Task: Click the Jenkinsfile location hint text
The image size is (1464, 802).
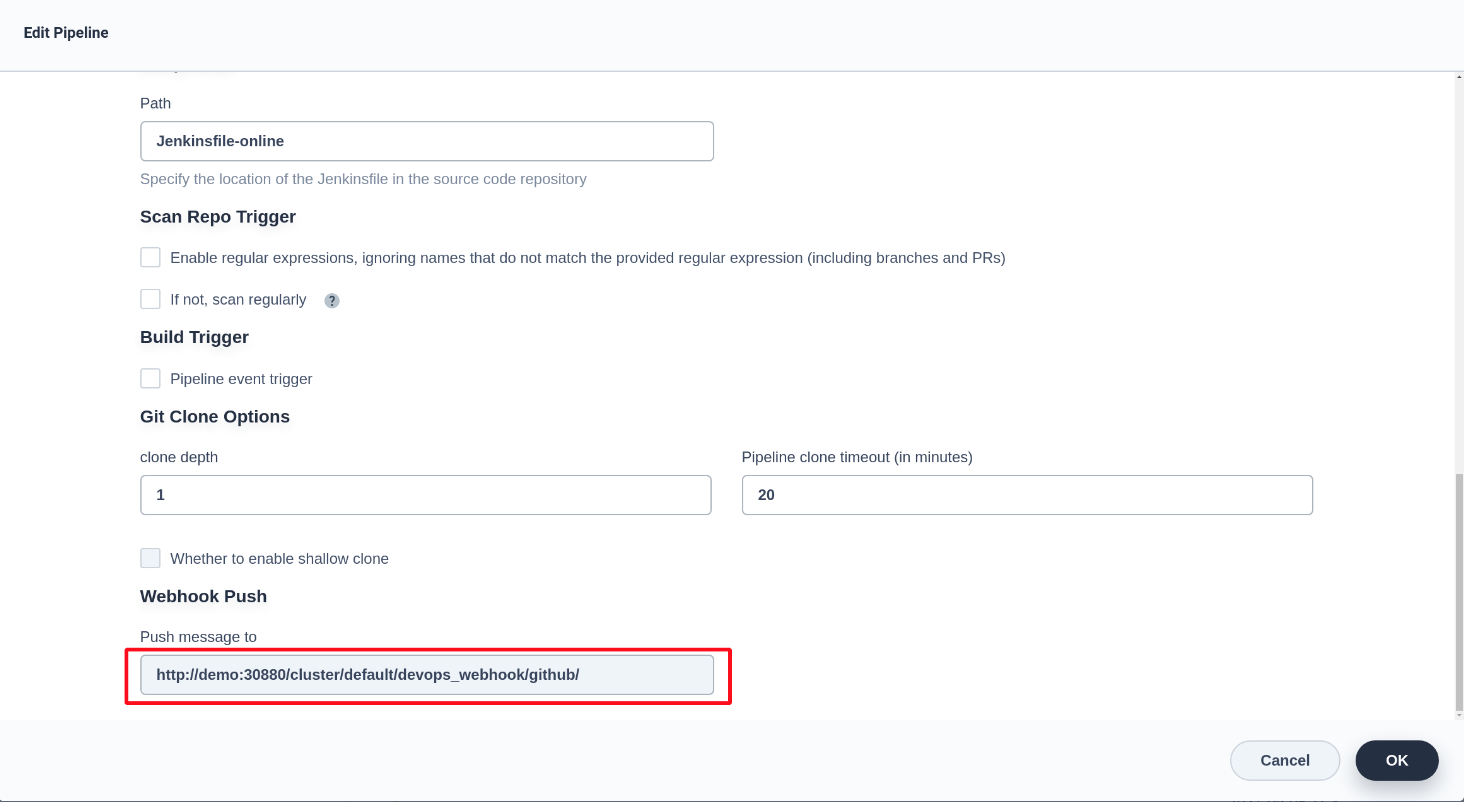Action: point(363,179)
